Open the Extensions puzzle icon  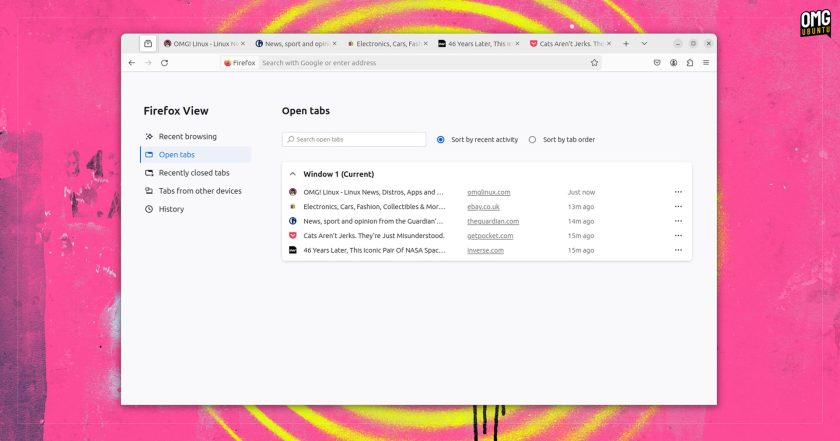[x=690, y=63]
